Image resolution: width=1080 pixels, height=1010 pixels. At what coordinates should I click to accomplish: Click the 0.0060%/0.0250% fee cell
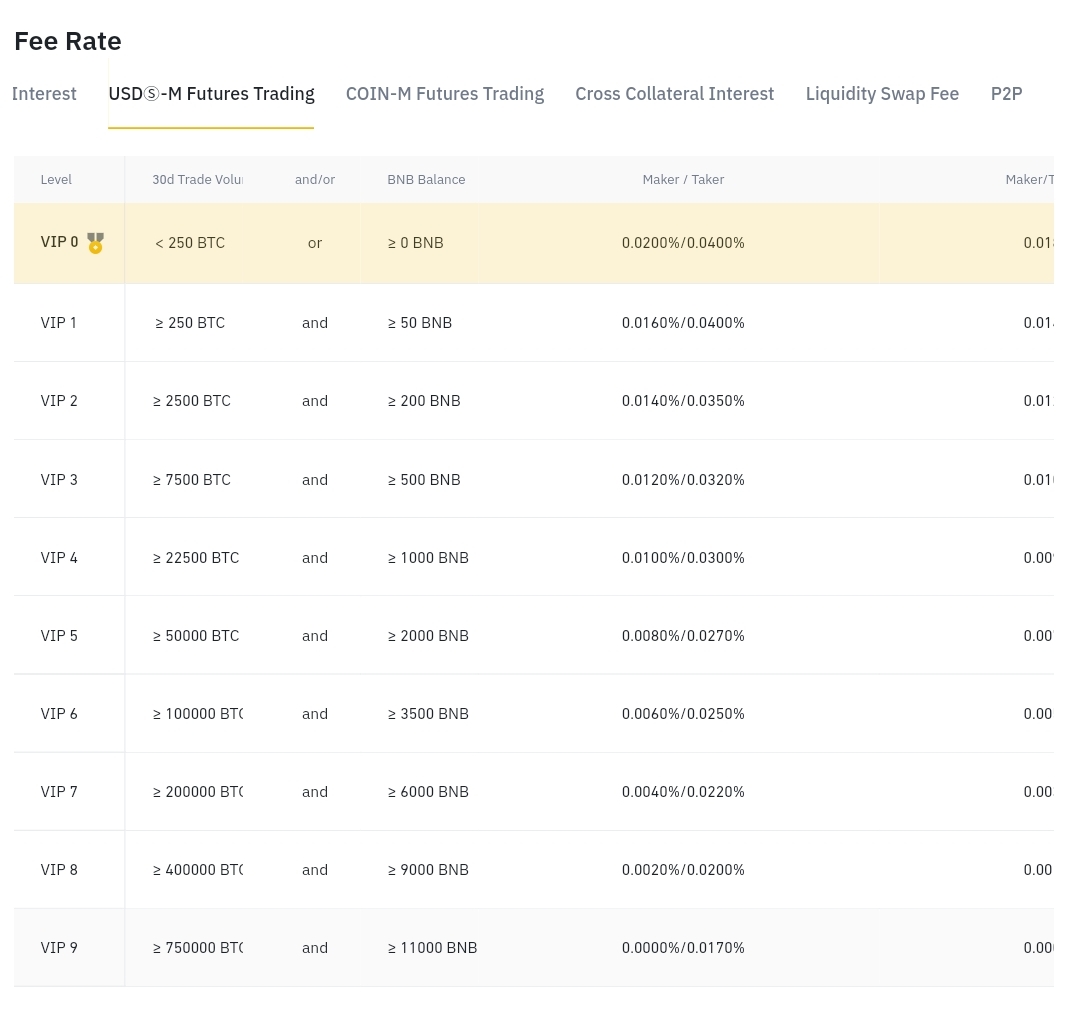[683, 714]
